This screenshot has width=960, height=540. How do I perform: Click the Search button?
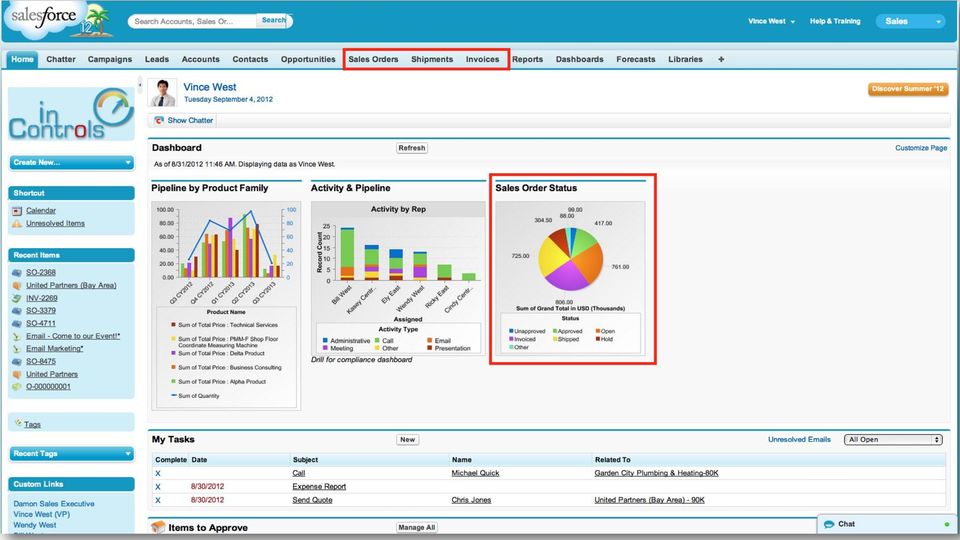pyautogui.click(x=274, y=20)
